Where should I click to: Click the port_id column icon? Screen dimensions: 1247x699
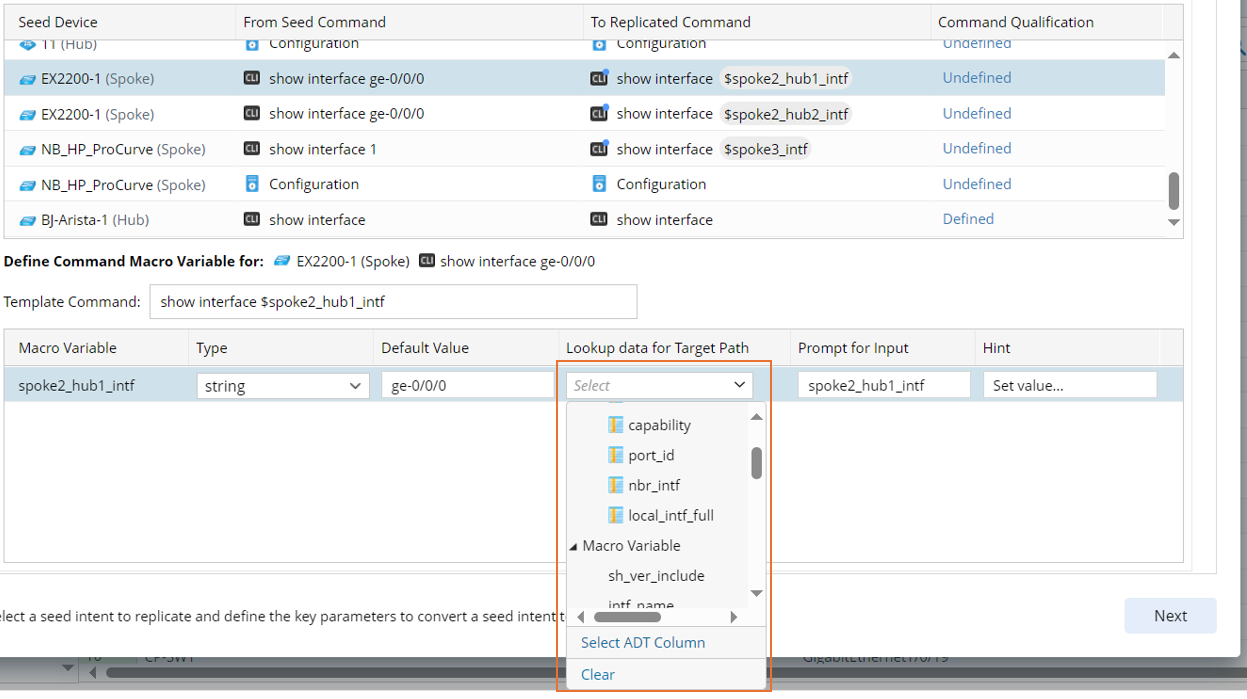pyautogui.click(x=616, y=455)
